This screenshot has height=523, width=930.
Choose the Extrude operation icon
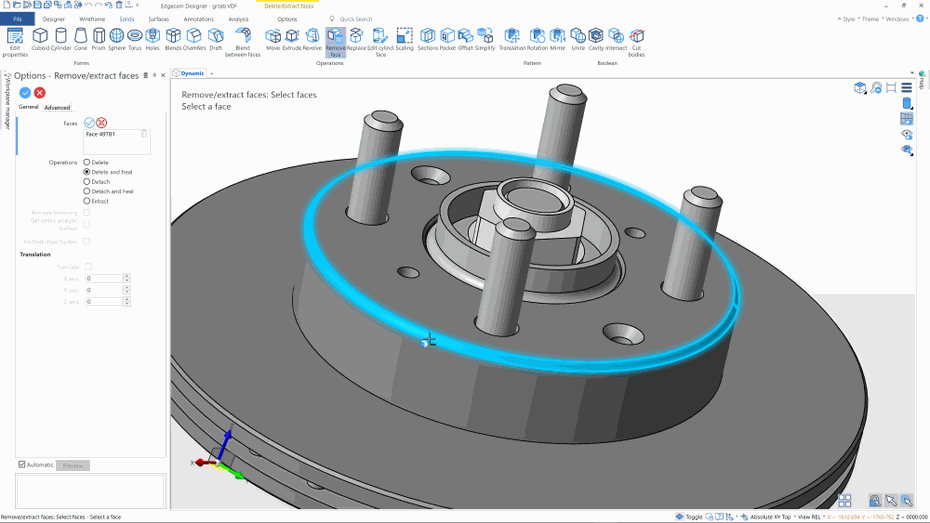pos(292,38)
